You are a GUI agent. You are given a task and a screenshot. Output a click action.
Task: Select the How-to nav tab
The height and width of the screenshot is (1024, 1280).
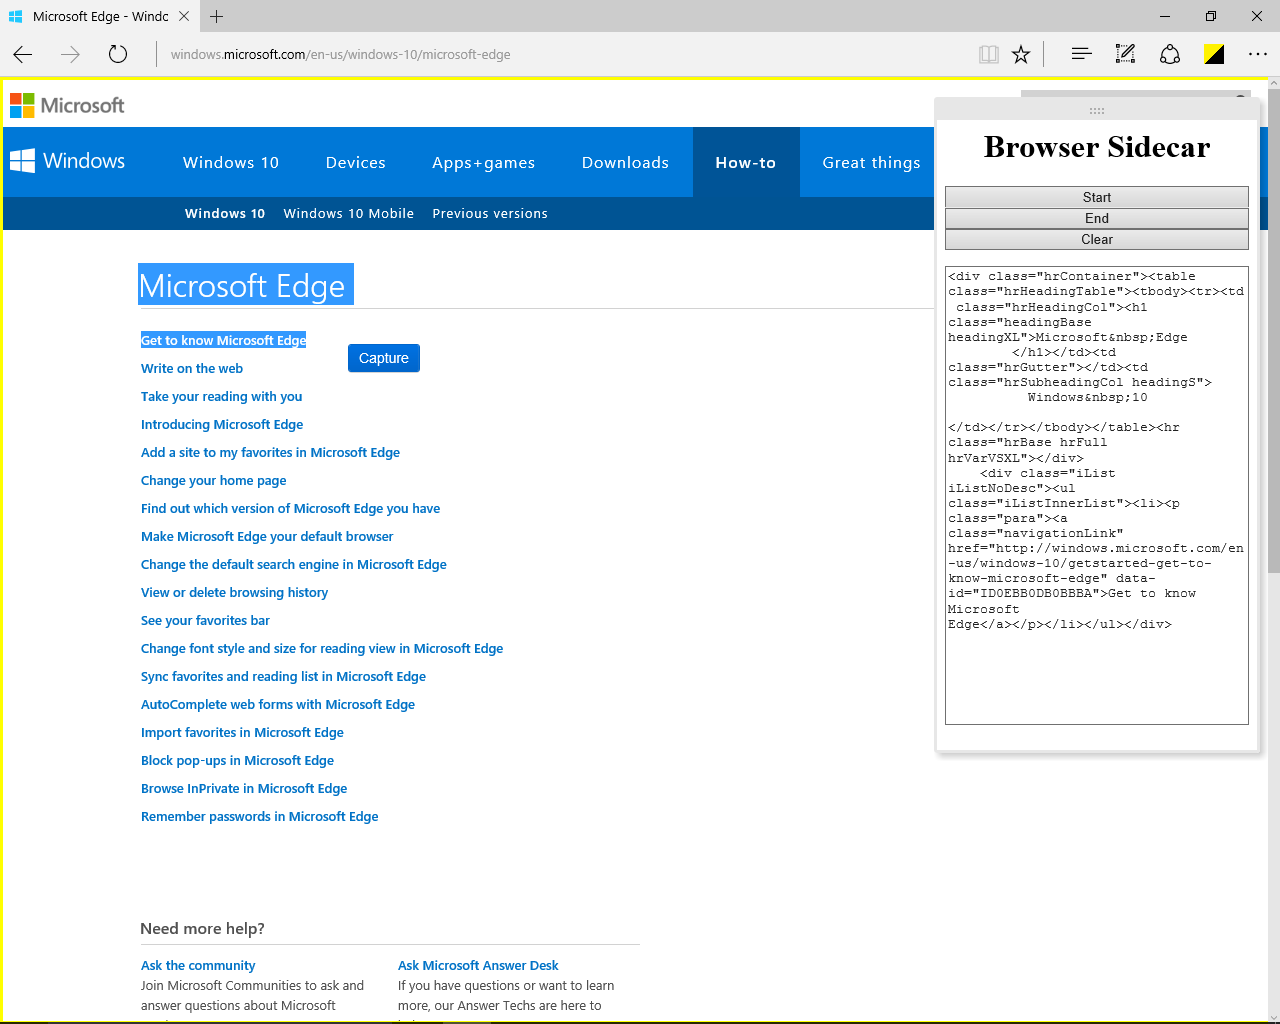746,162
